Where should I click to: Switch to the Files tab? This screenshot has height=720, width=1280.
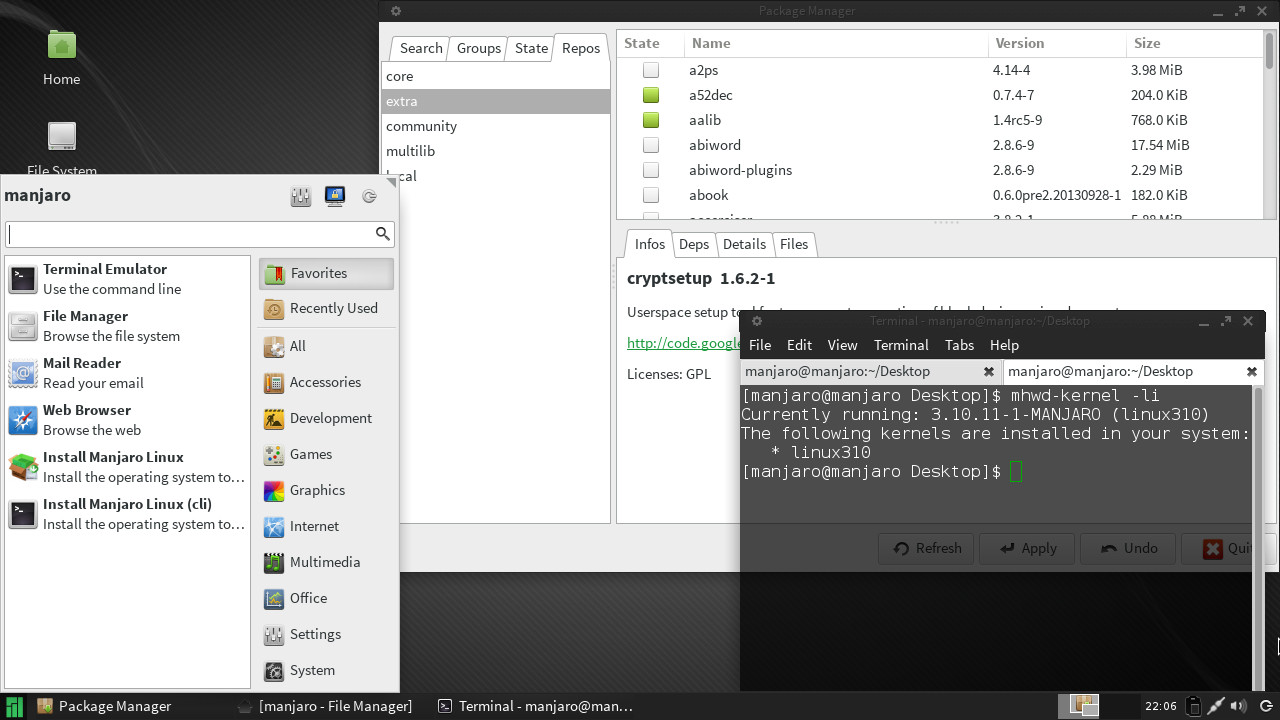pos(794,244)
